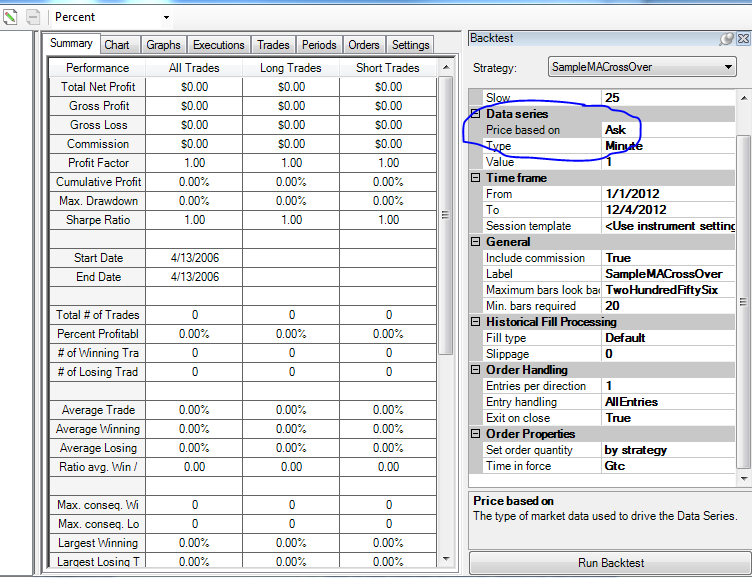
Task: Close the Backtest panel
Action: tap(743, 38)
